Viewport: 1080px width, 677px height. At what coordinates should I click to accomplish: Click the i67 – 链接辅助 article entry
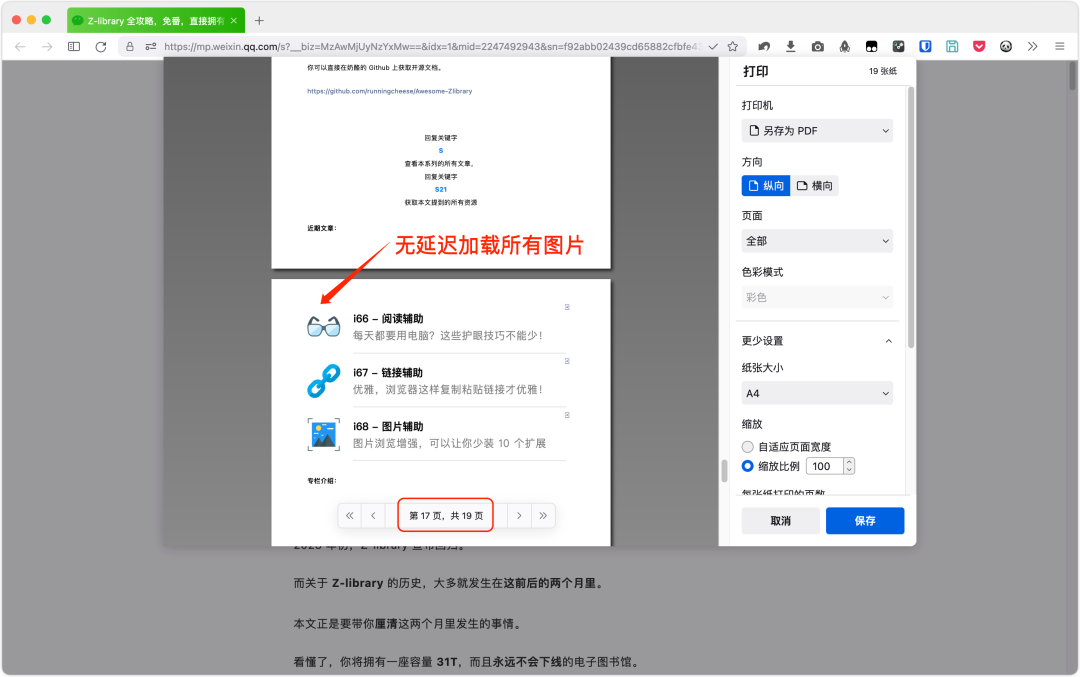tap(436, 381)
